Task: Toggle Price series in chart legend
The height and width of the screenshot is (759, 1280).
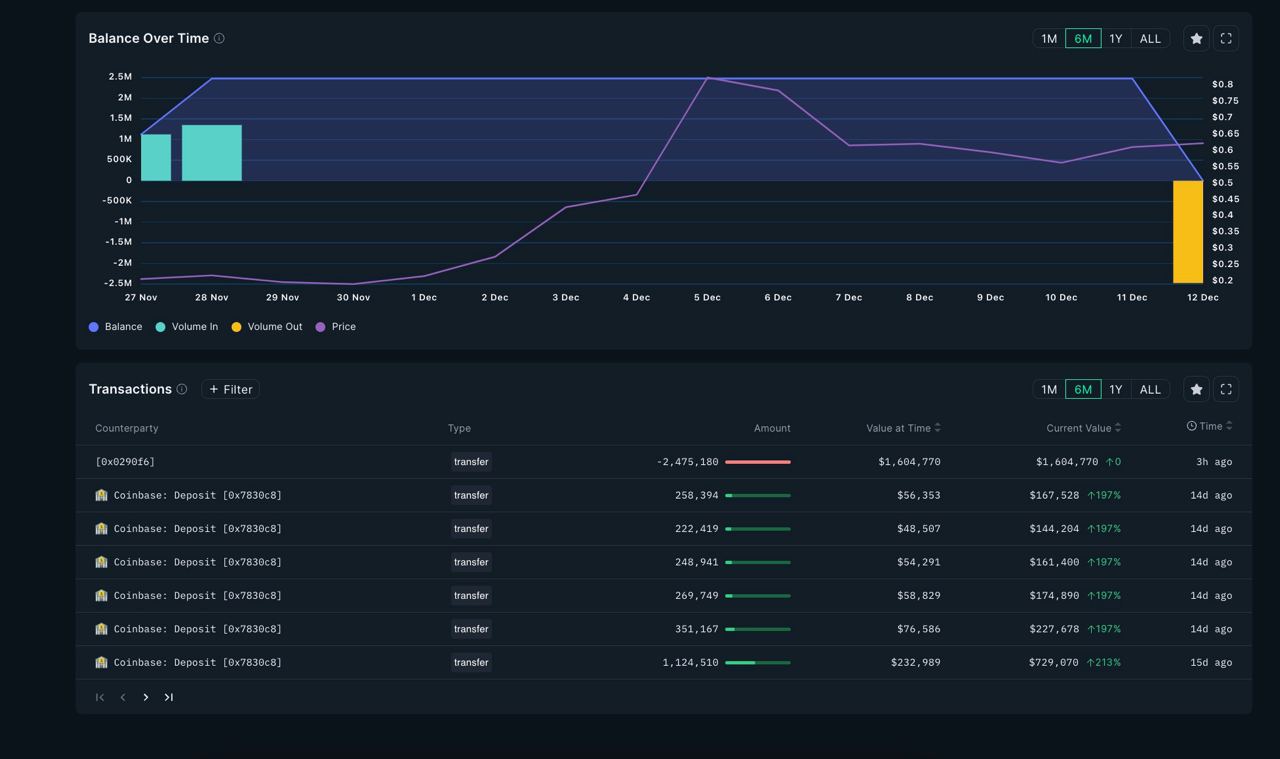Action: coord(335,327)
